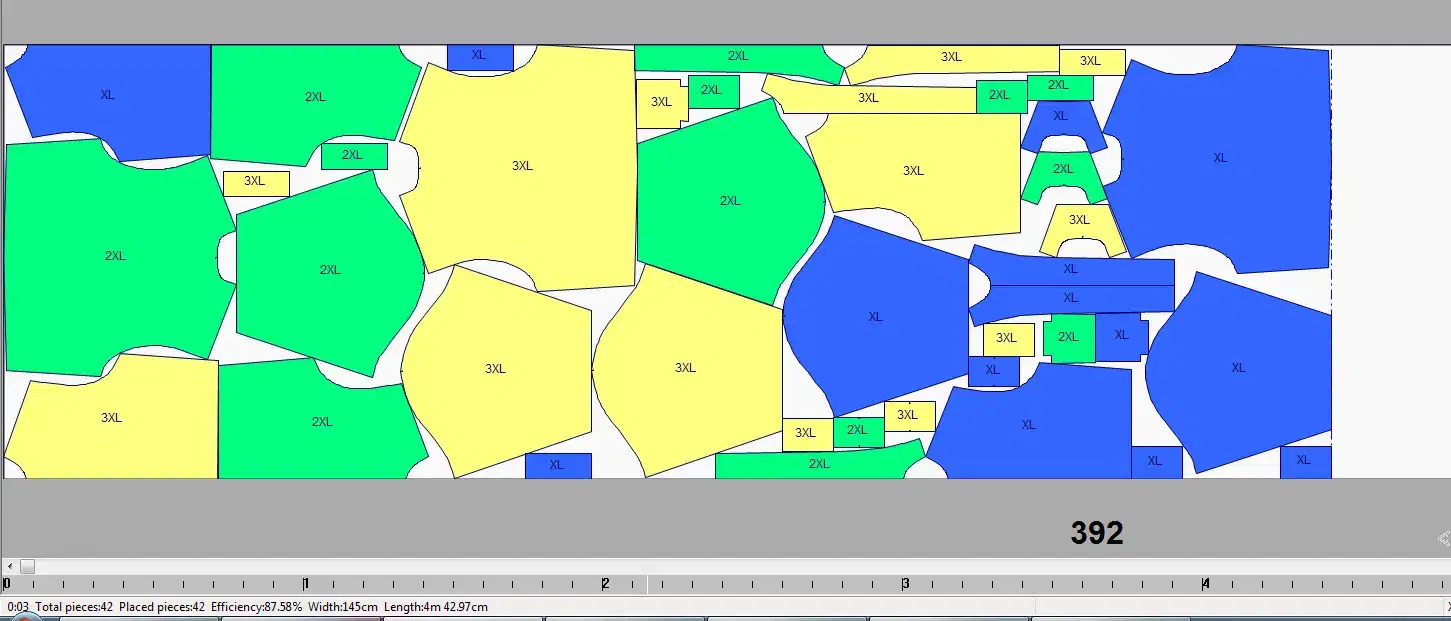The height and width of the screenshot is (621, 1451).
Task: Pick the green 2XL trapezoid piece below blue XL trapezoid
Action: (1063, 170)
